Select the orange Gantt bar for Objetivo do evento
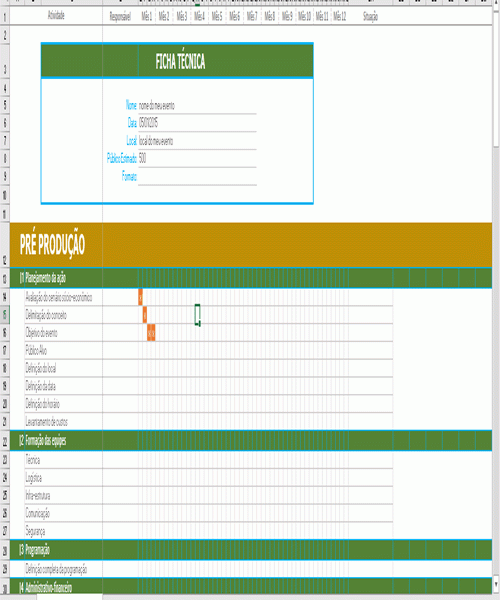This screenshot has width=500, height=600. [151, 333]
